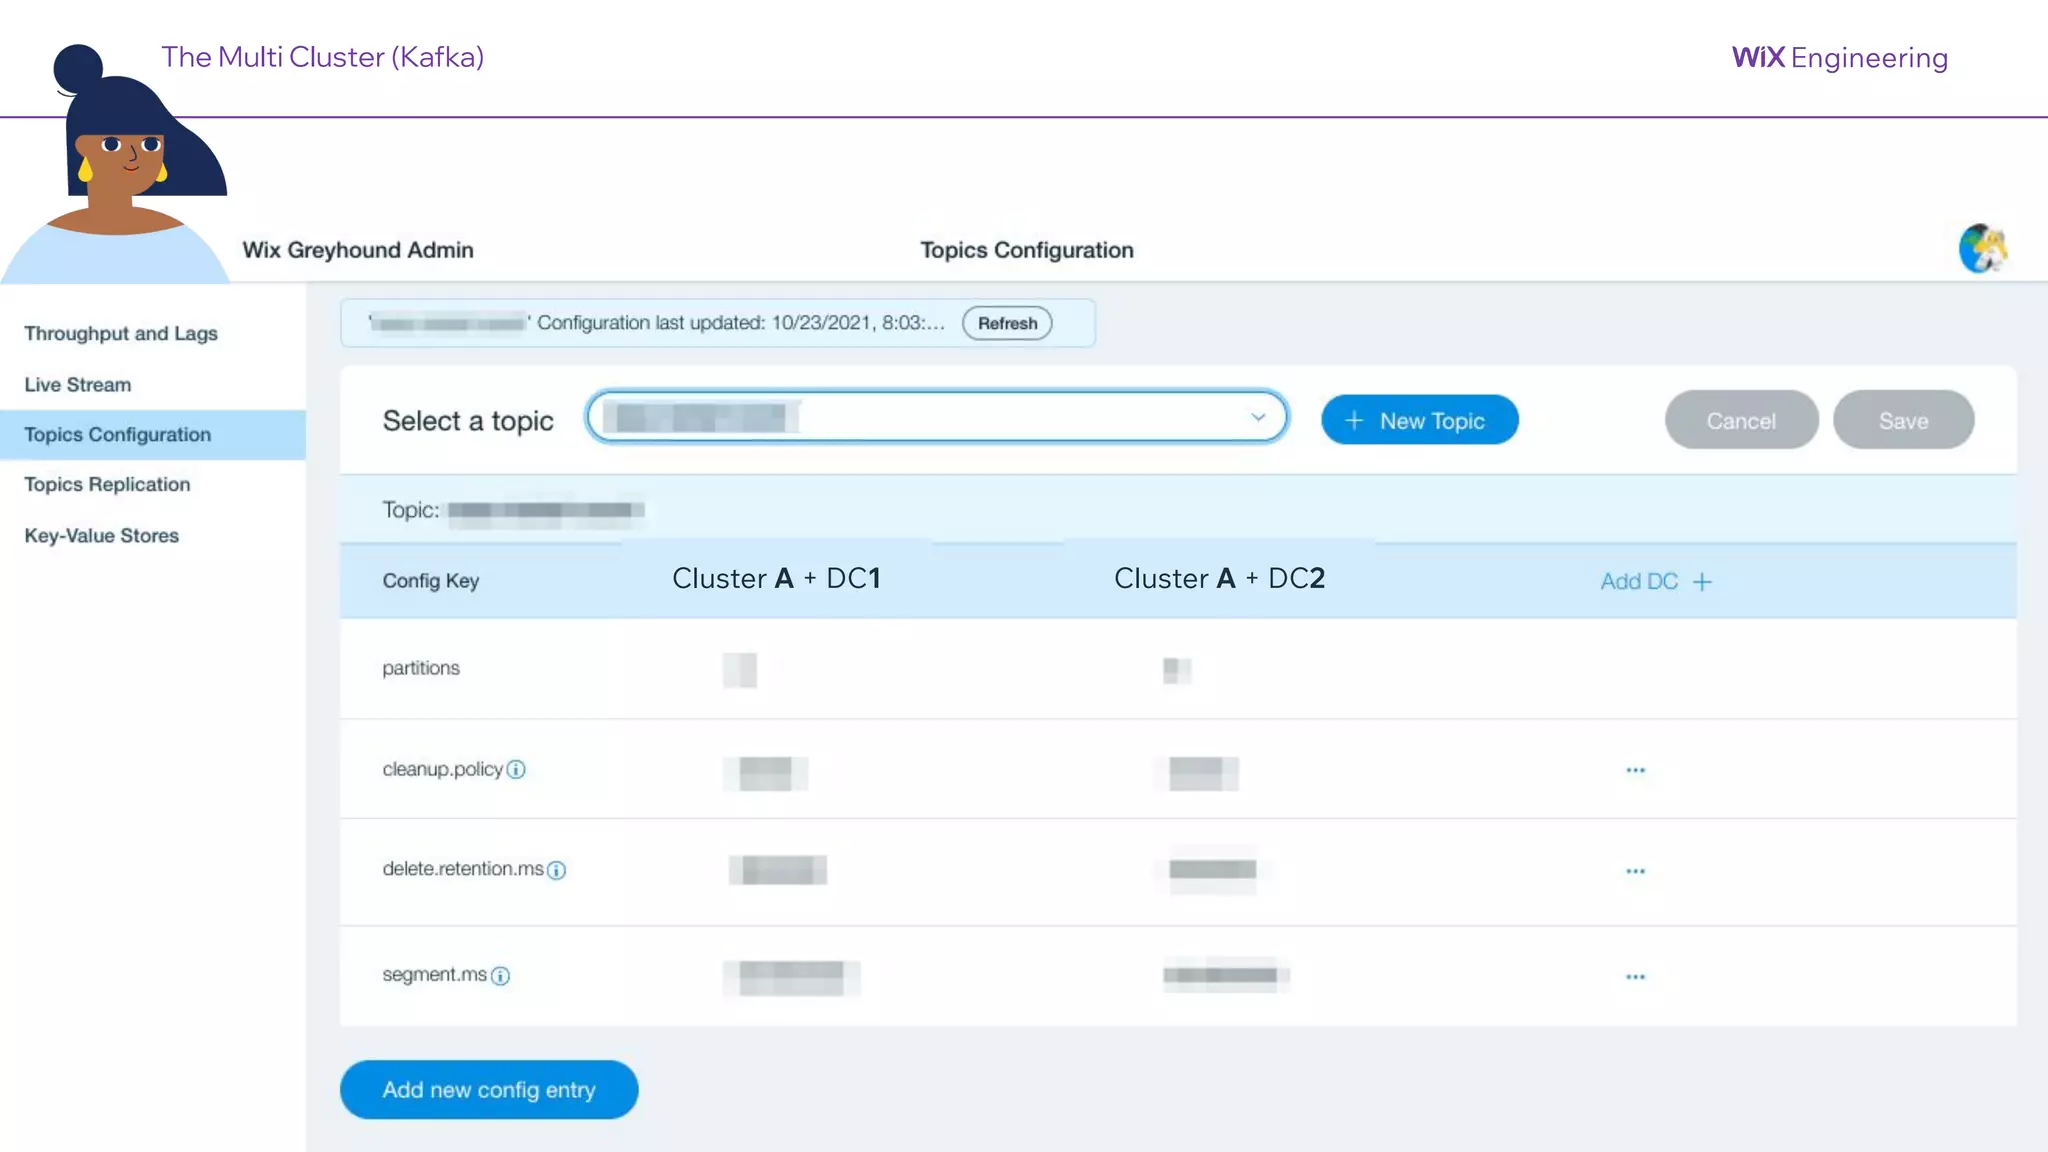Open the segment.ms row options menu
The width and height of the screenshot is (2048, 1152).
pyautogui.click(x=1635, y=977)
